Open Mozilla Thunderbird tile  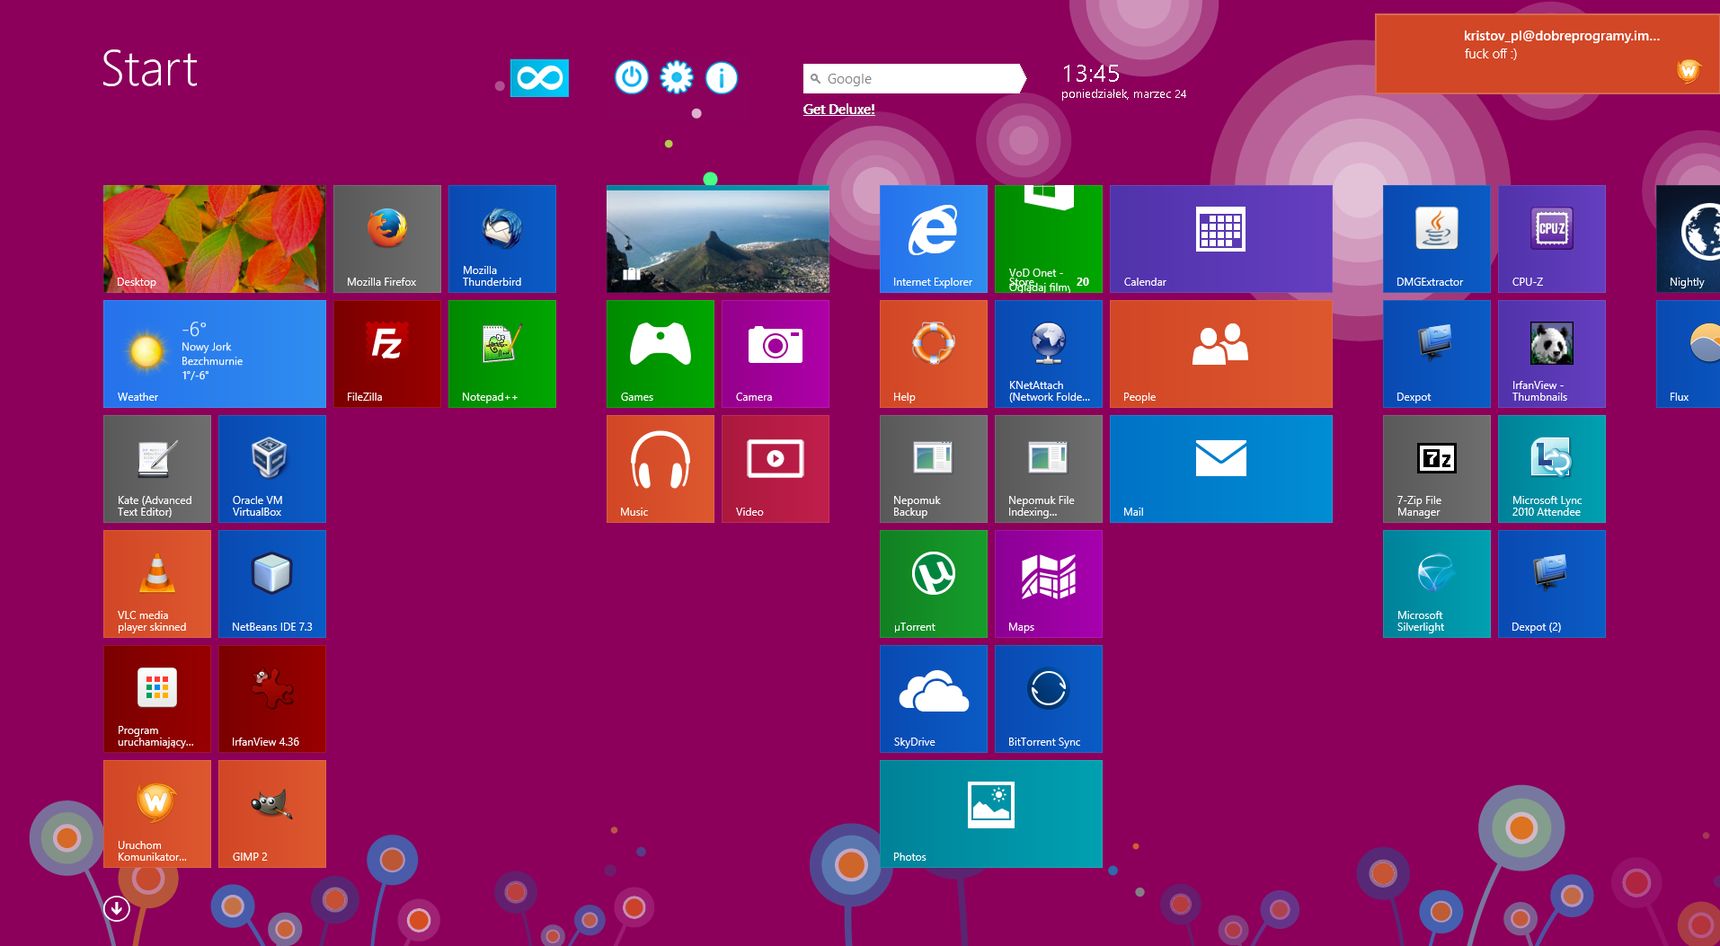(502, 239)
